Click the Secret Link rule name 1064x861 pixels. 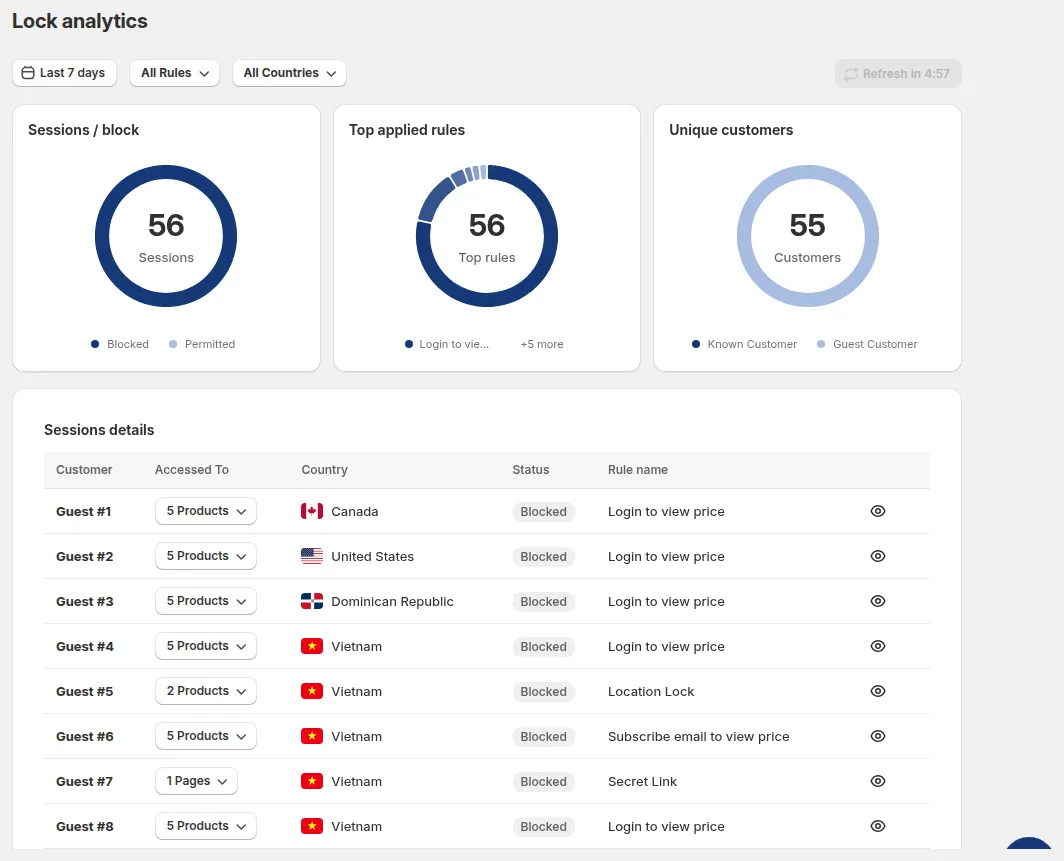(642, 782)
